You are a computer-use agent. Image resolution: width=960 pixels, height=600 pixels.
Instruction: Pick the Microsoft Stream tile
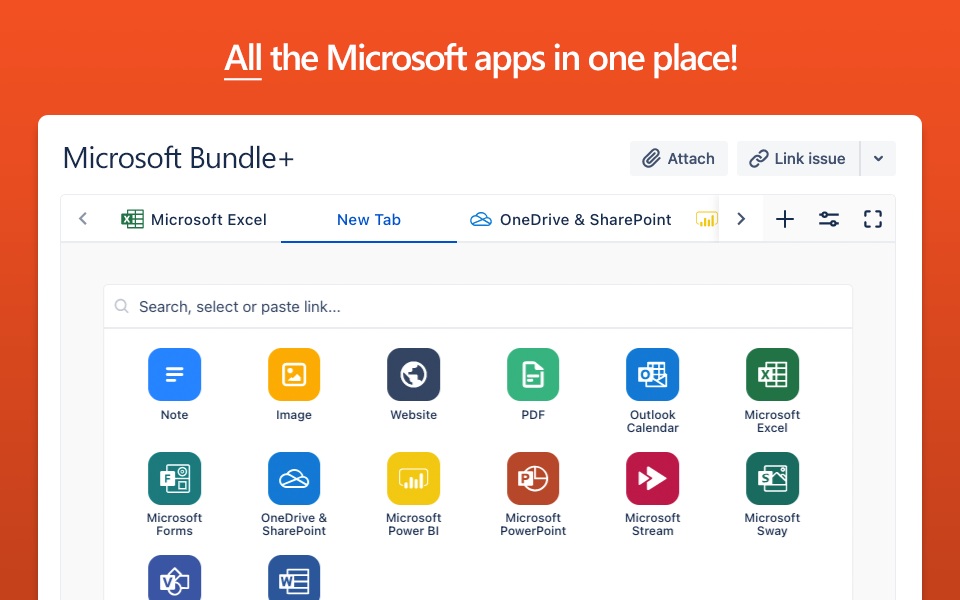[653, 479]
